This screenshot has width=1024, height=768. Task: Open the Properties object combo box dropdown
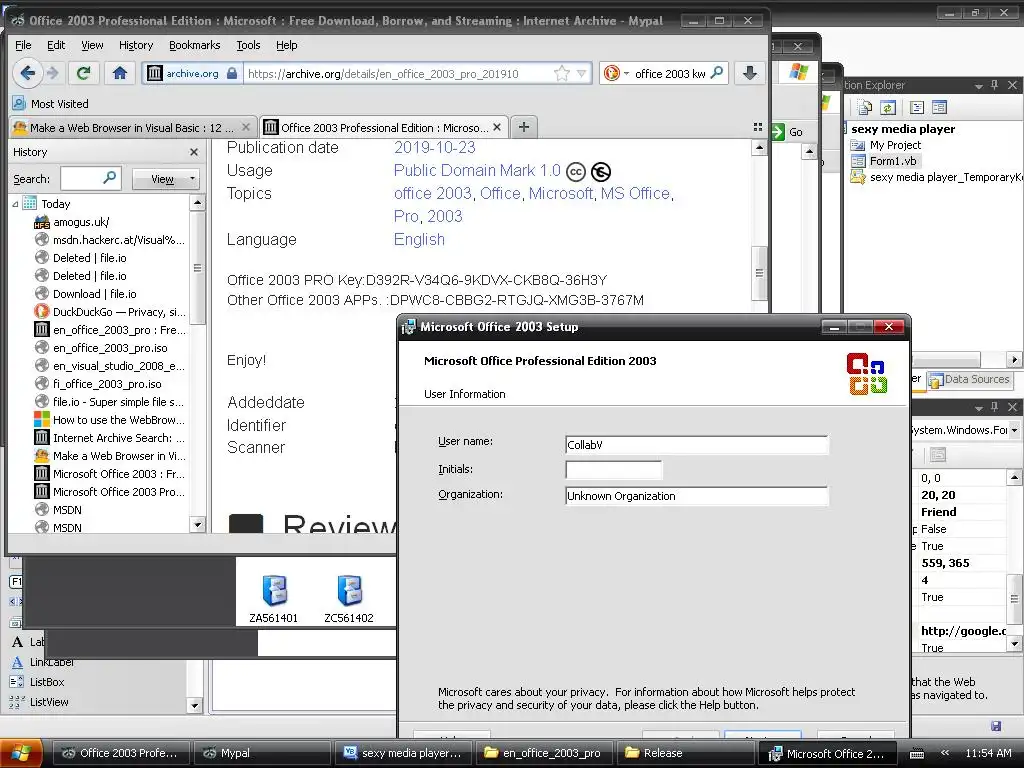1014,430
